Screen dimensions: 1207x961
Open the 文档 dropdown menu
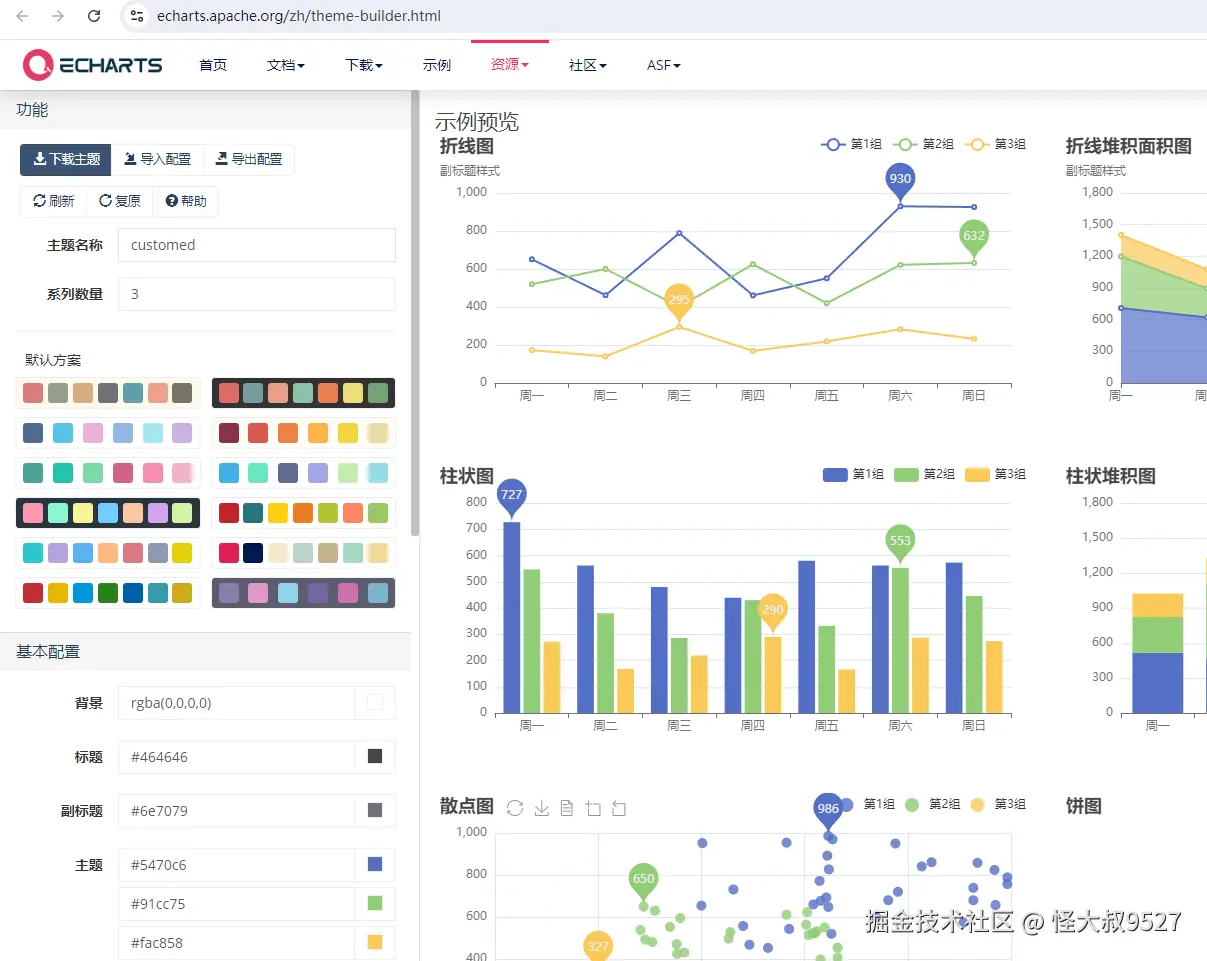(286, 65)
